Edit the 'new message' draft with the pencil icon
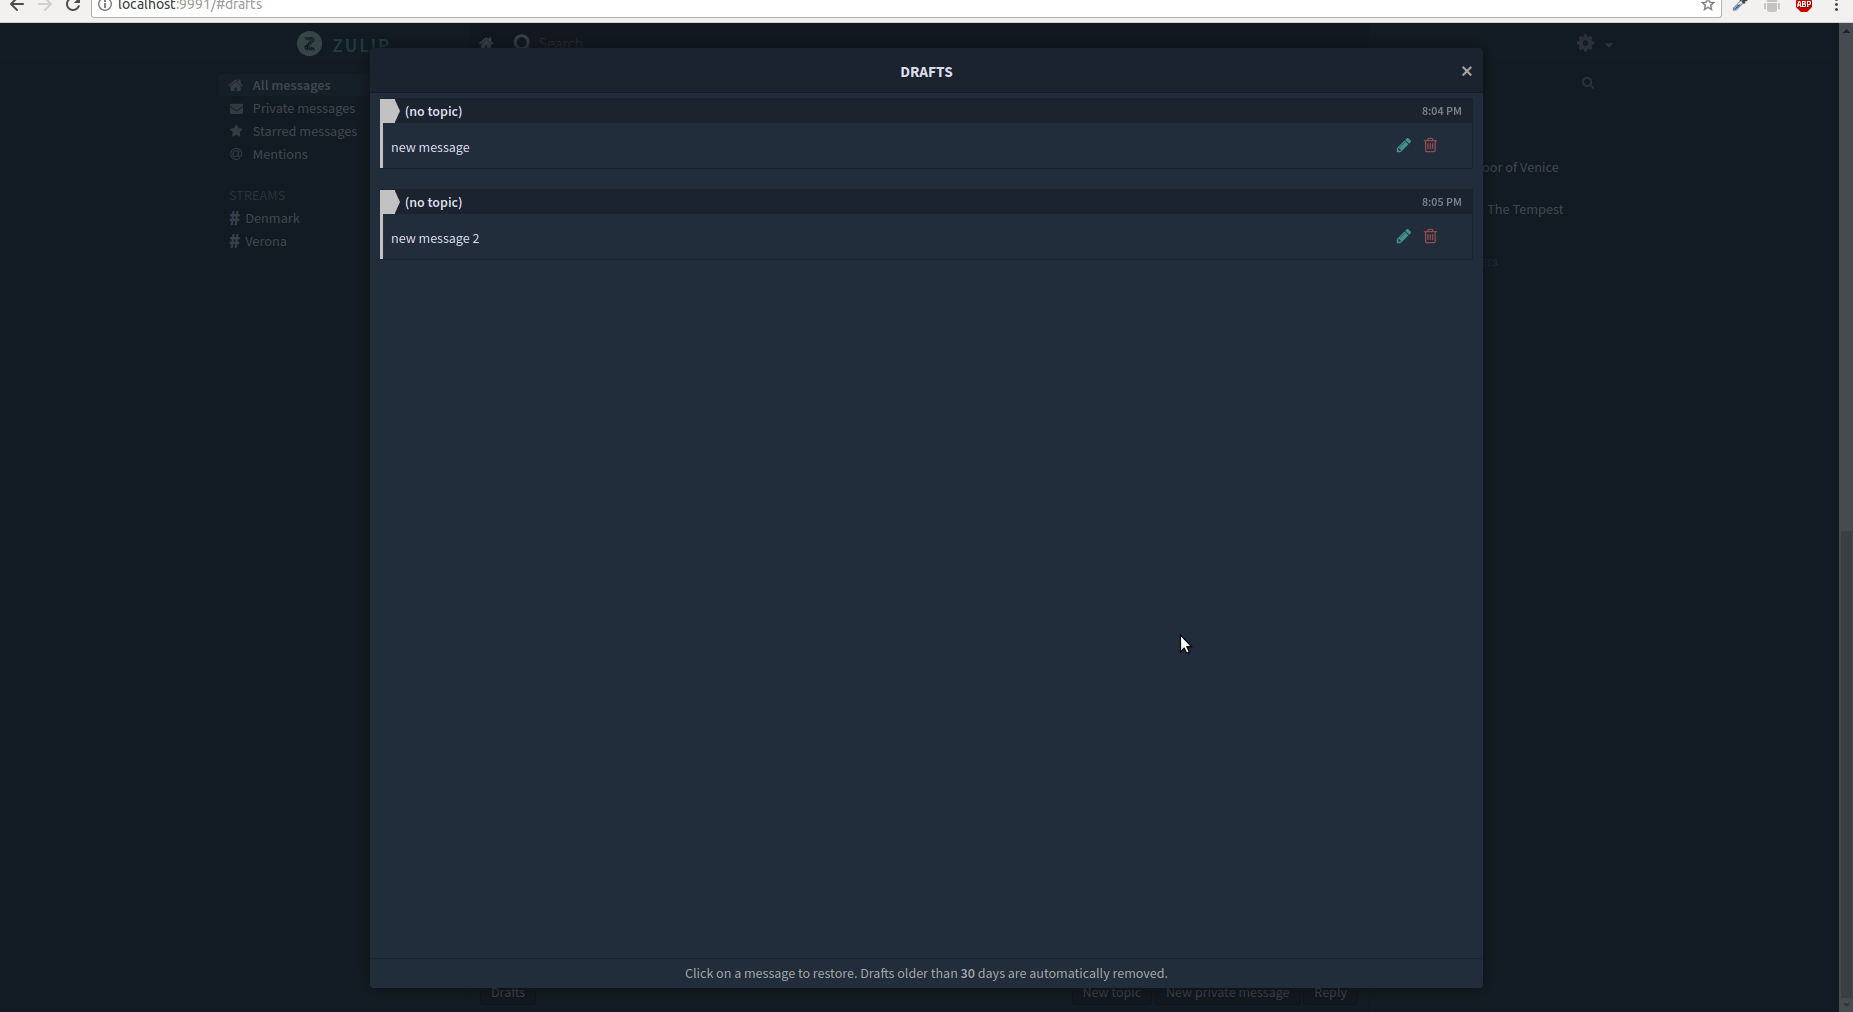Viewport: 1853px width, 1012px height. 1404,145
